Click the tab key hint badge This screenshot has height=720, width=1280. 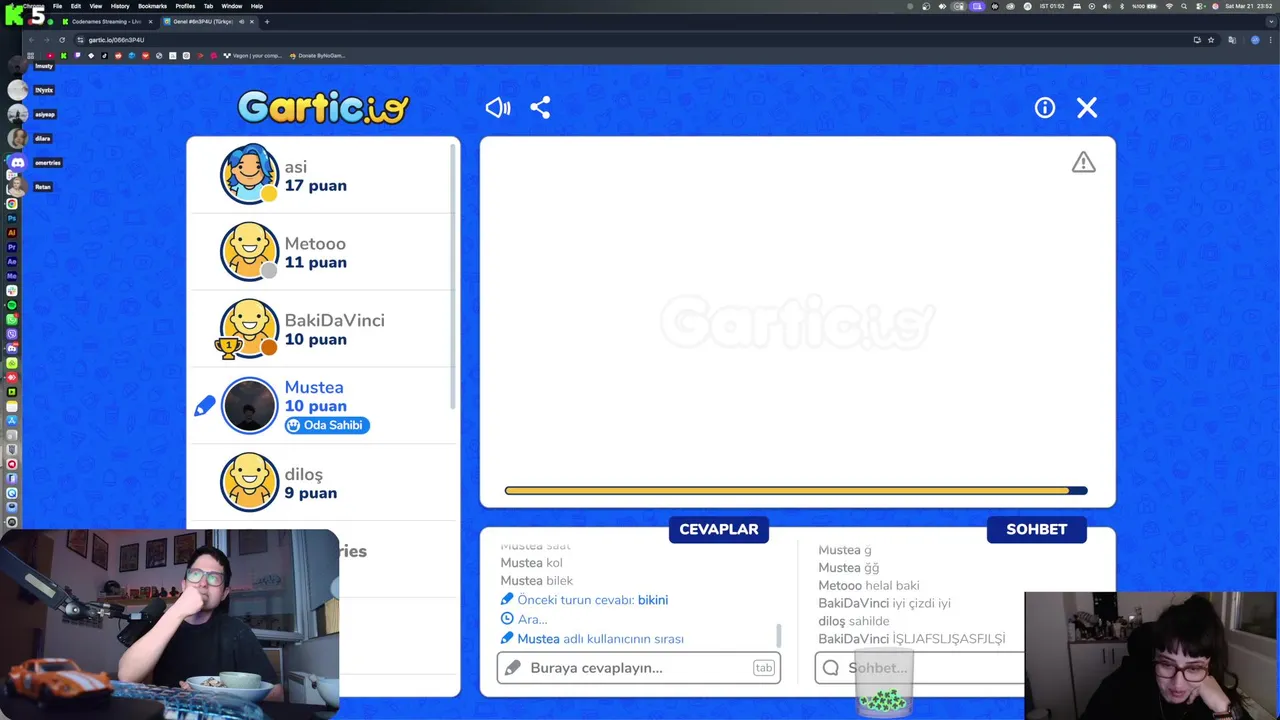(764, 668)
